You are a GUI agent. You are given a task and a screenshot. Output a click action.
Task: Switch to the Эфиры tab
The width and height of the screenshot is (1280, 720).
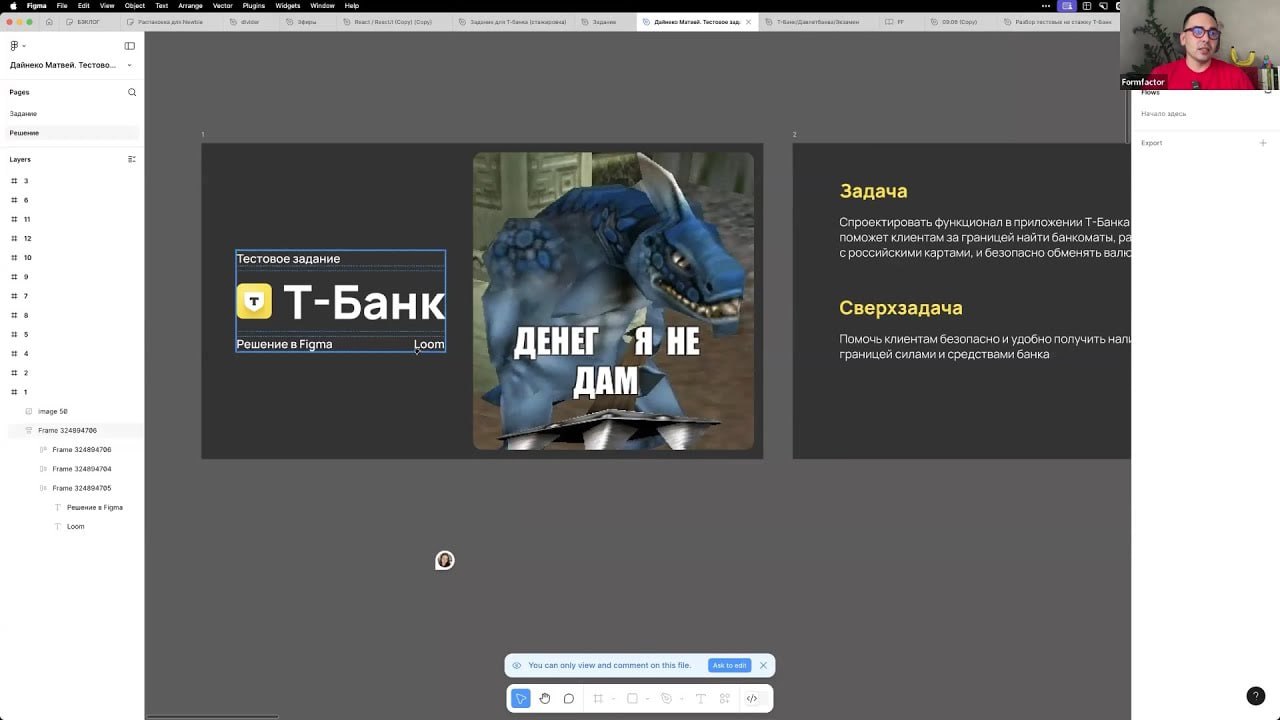click(306, 21)
